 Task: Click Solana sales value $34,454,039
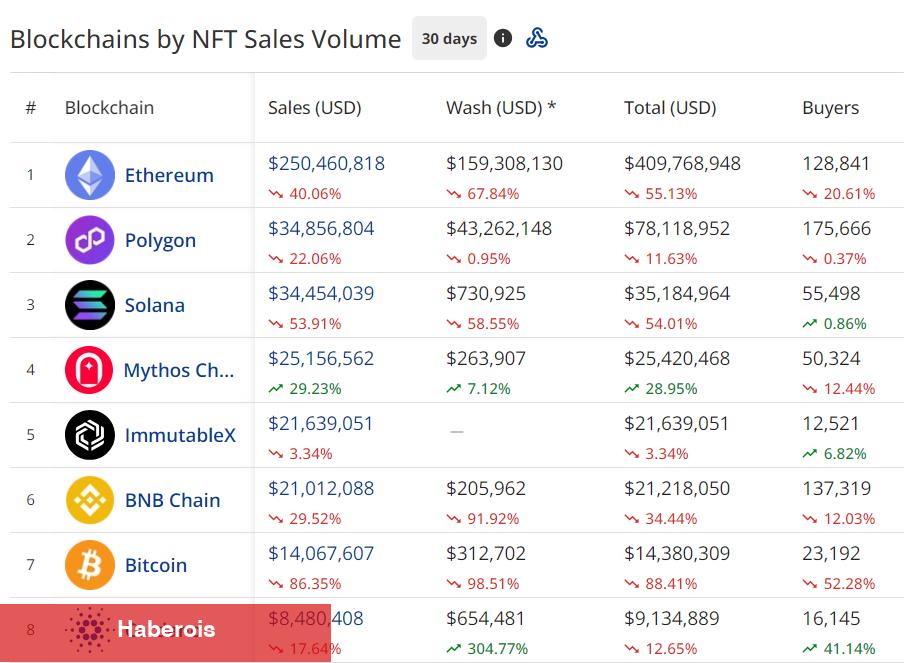point(321,293)
